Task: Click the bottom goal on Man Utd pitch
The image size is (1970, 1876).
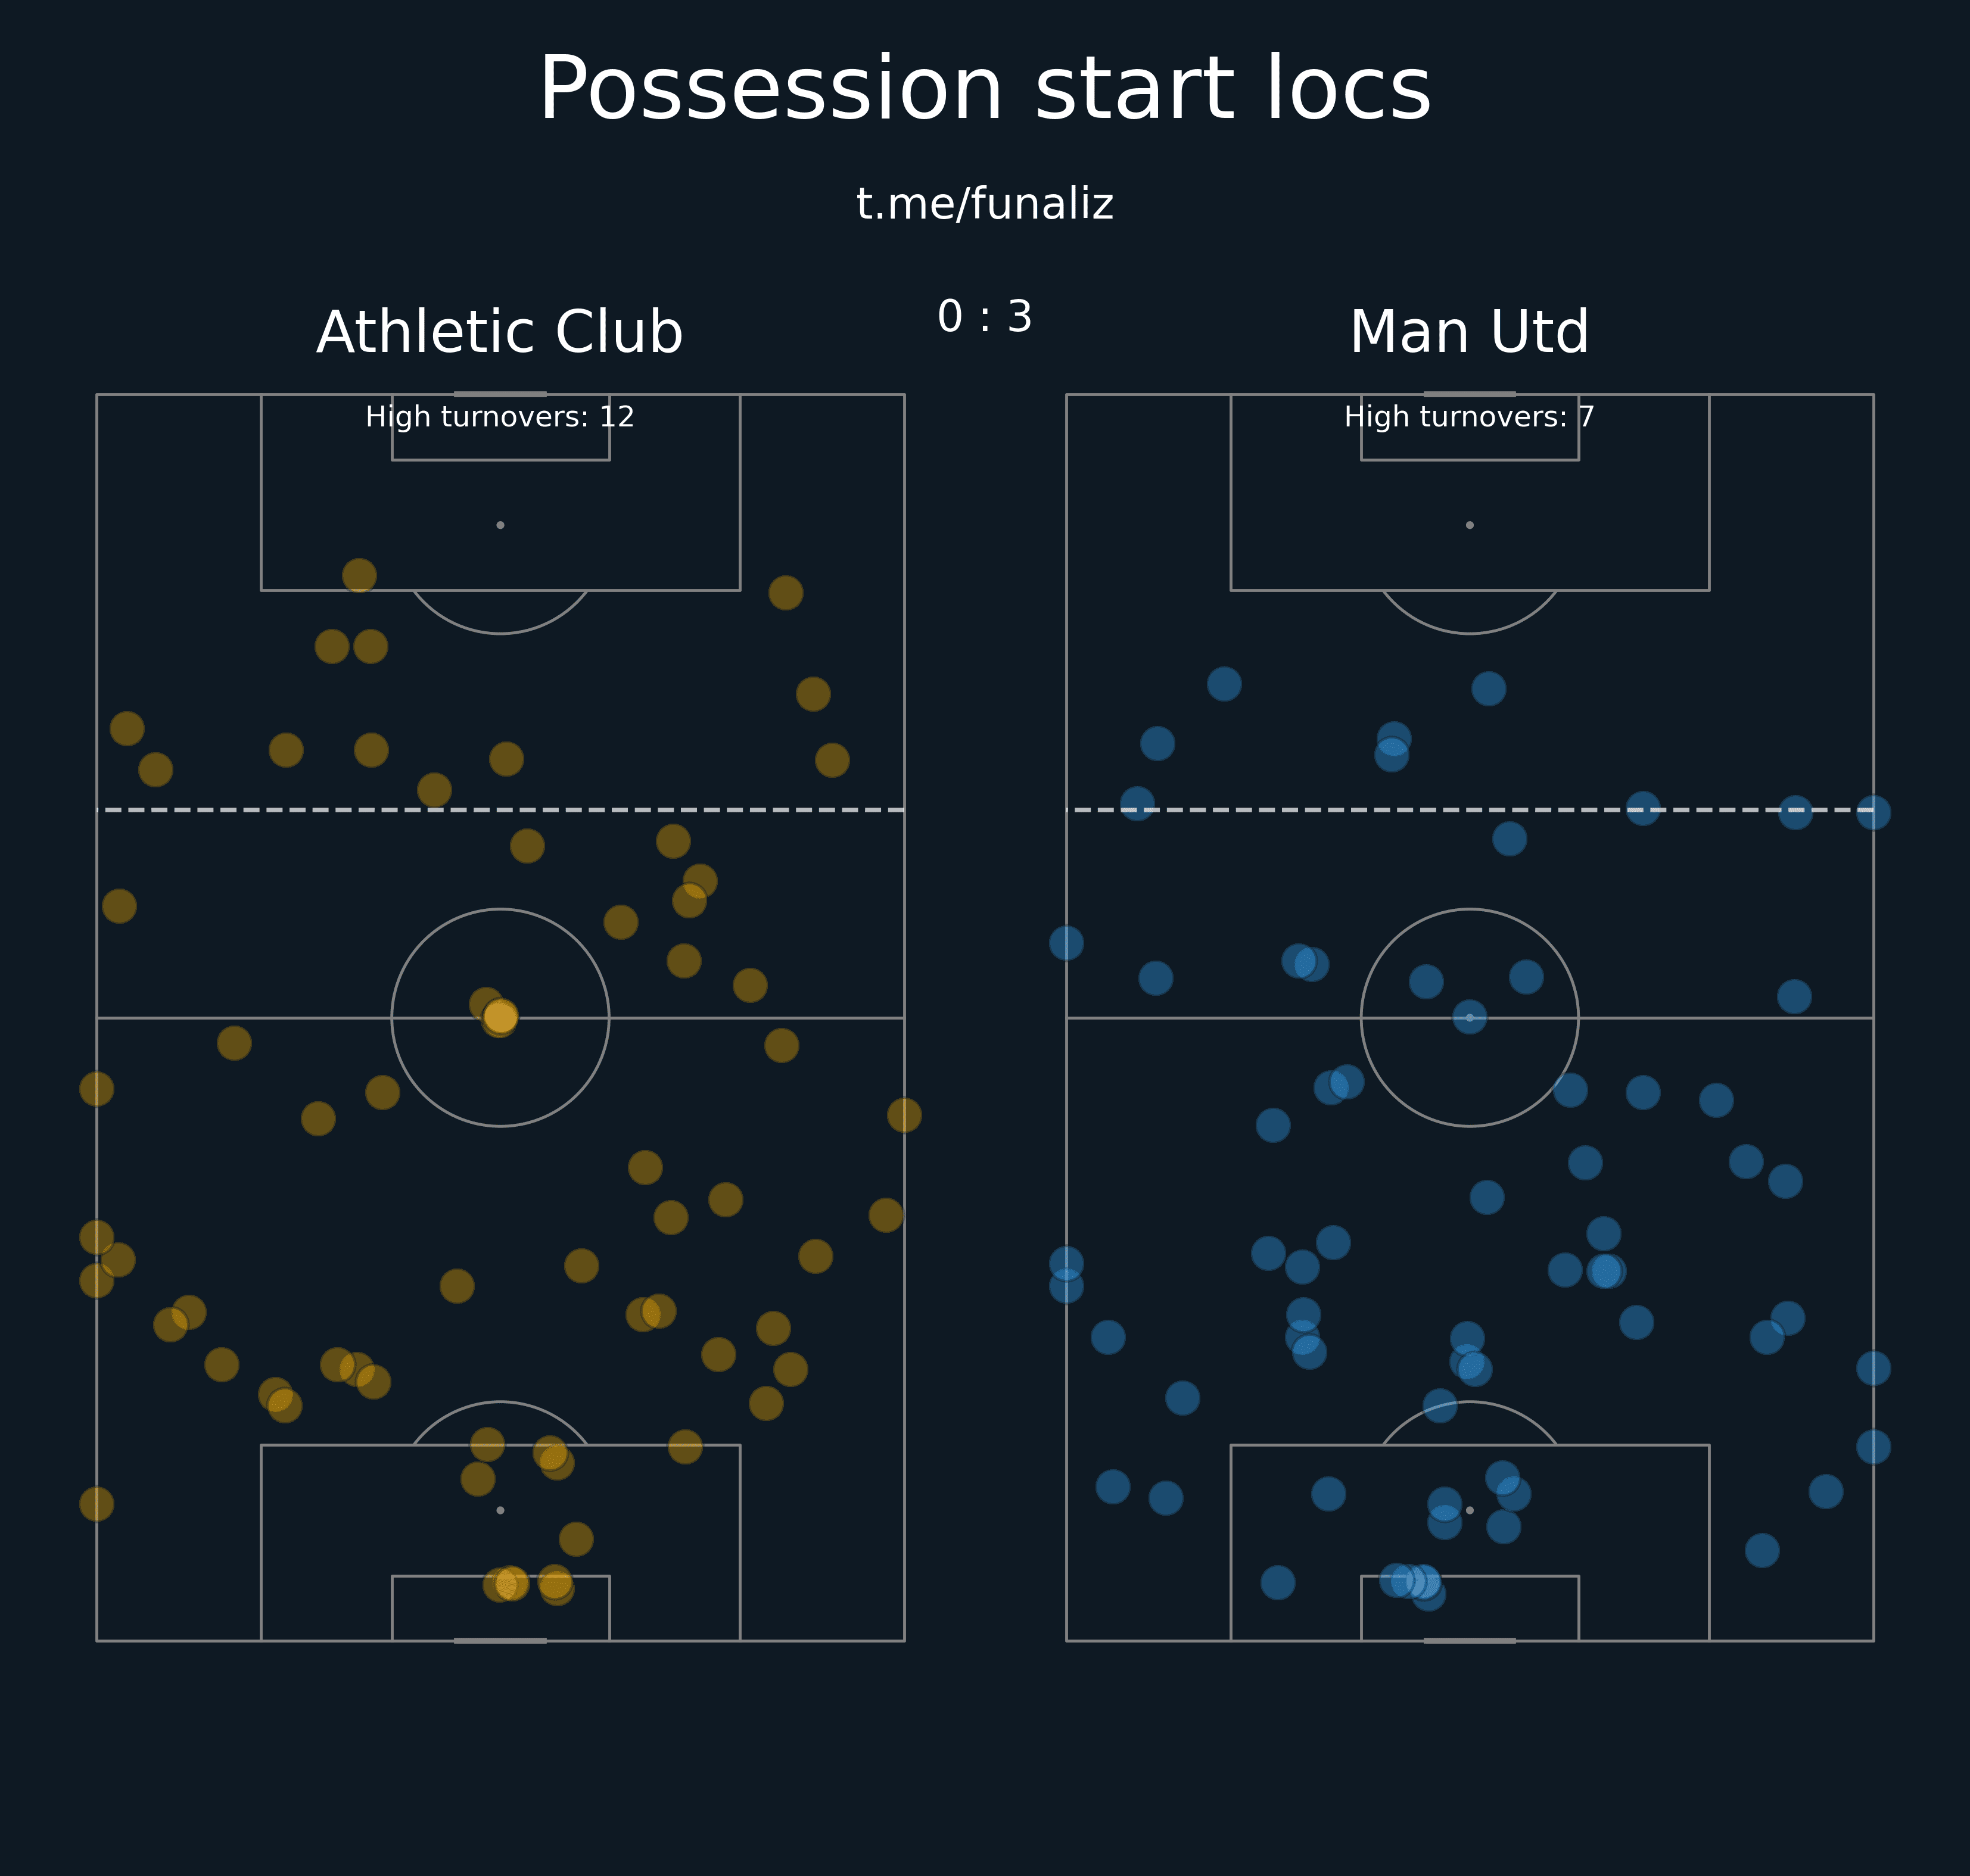Action: (1469, 1641)
